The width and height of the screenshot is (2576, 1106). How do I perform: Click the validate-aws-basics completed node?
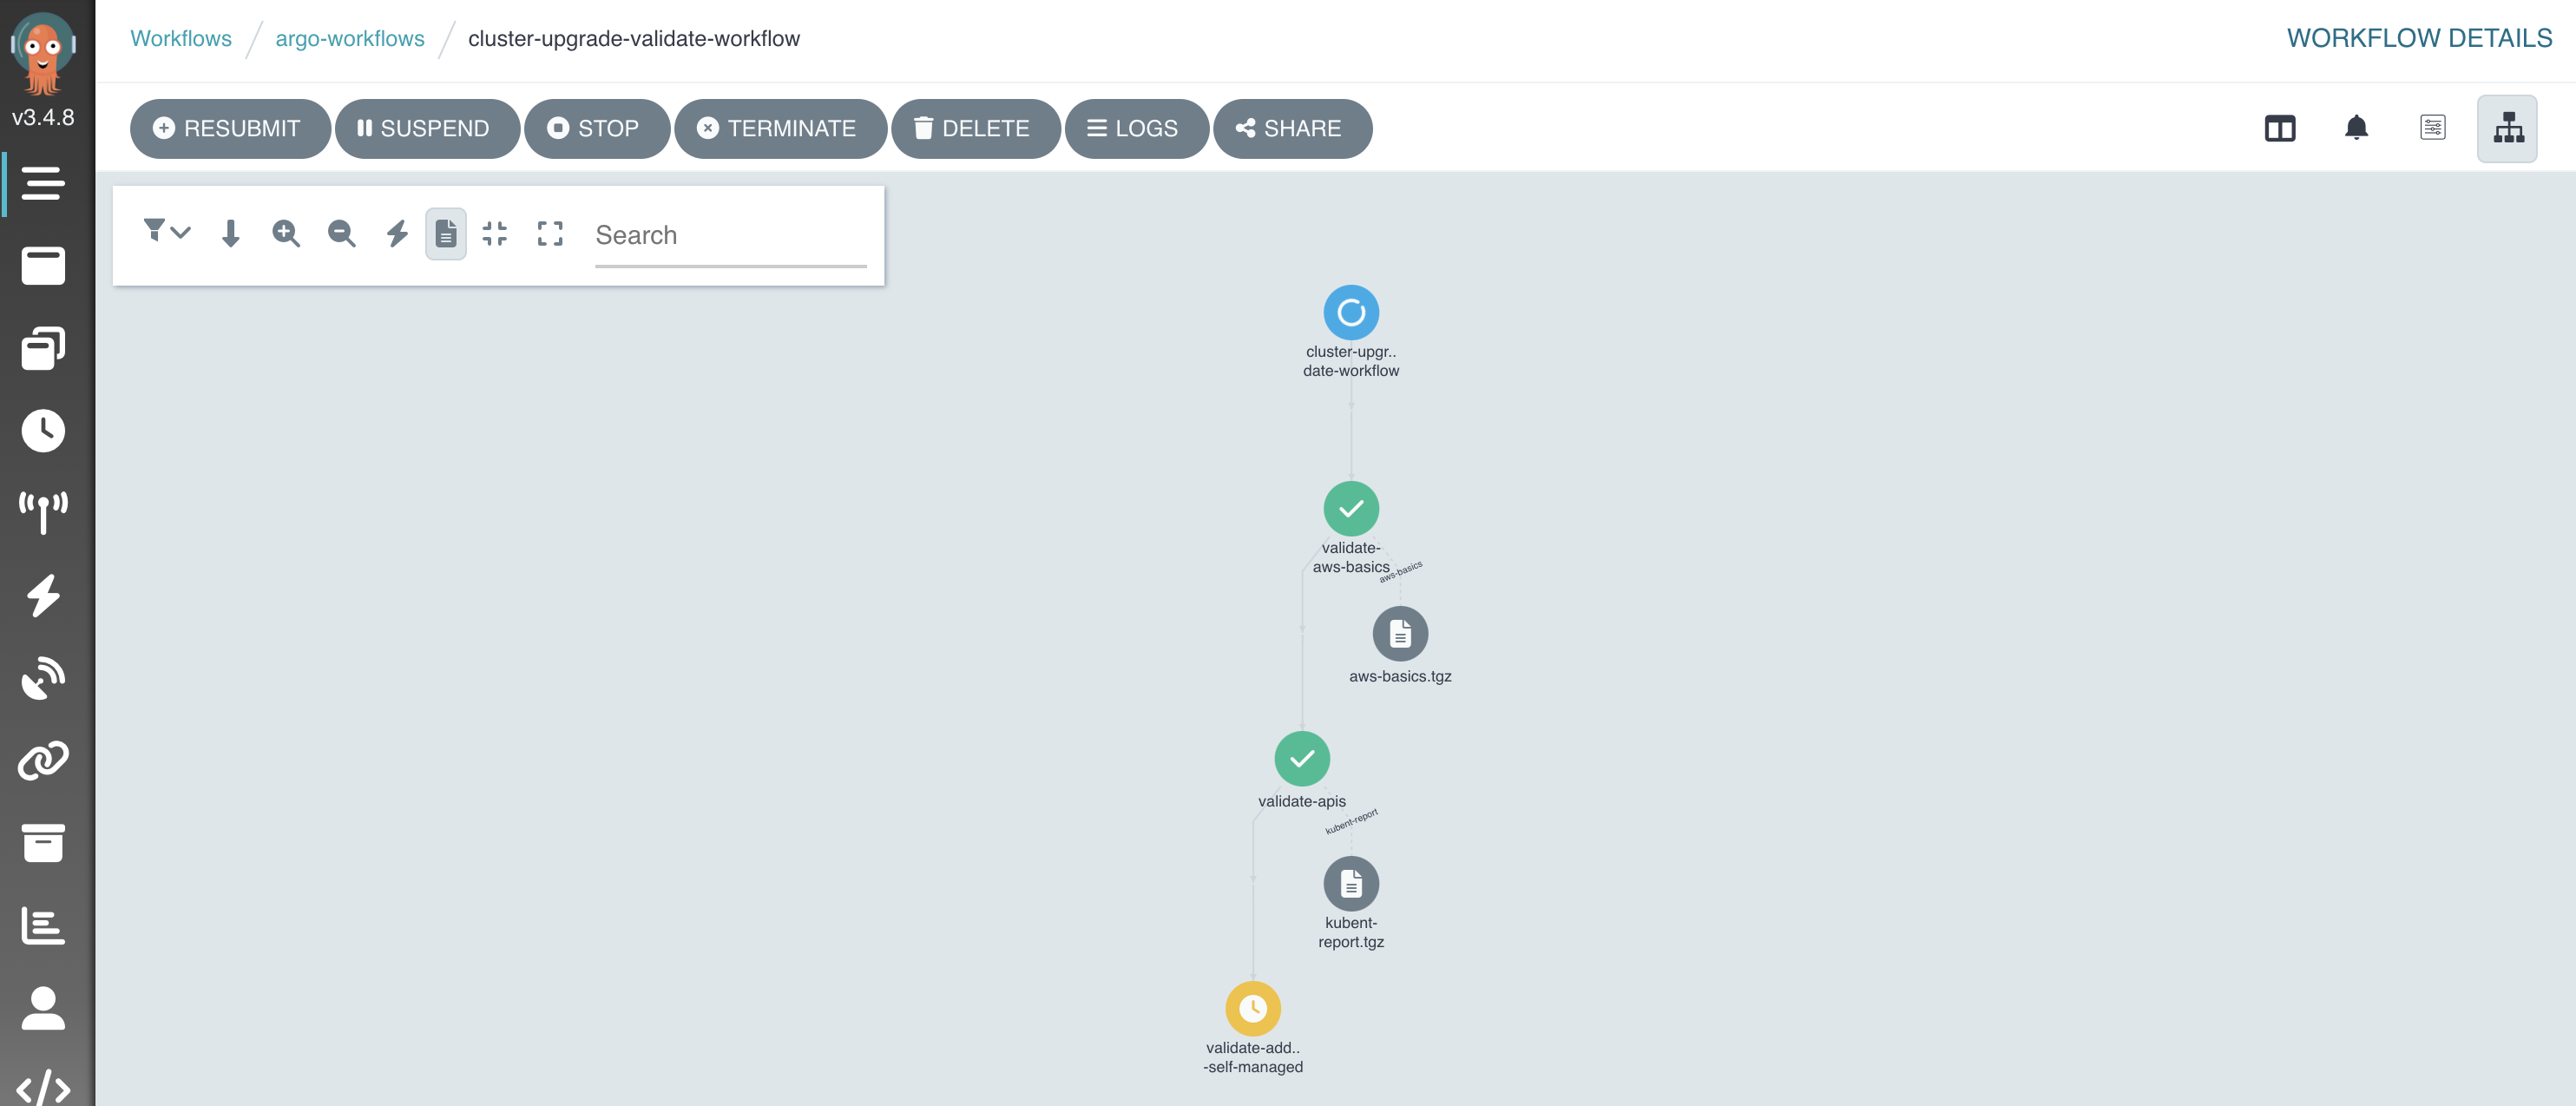point(1352,510)
